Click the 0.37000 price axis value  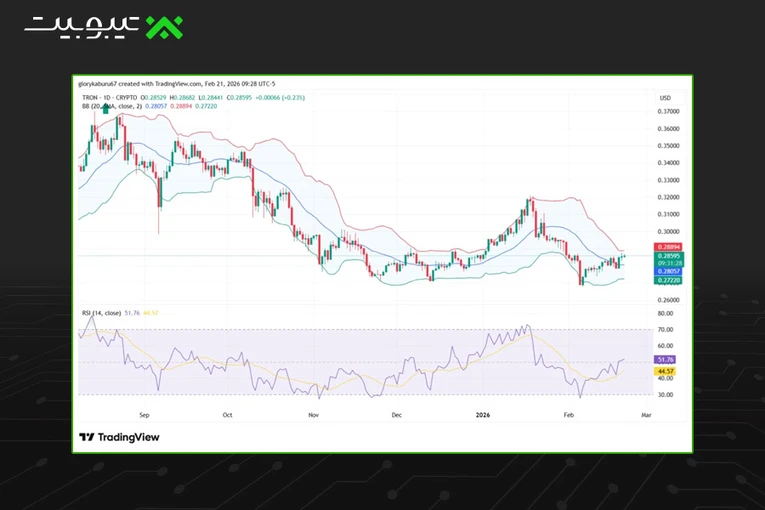[x=668, y=111]
